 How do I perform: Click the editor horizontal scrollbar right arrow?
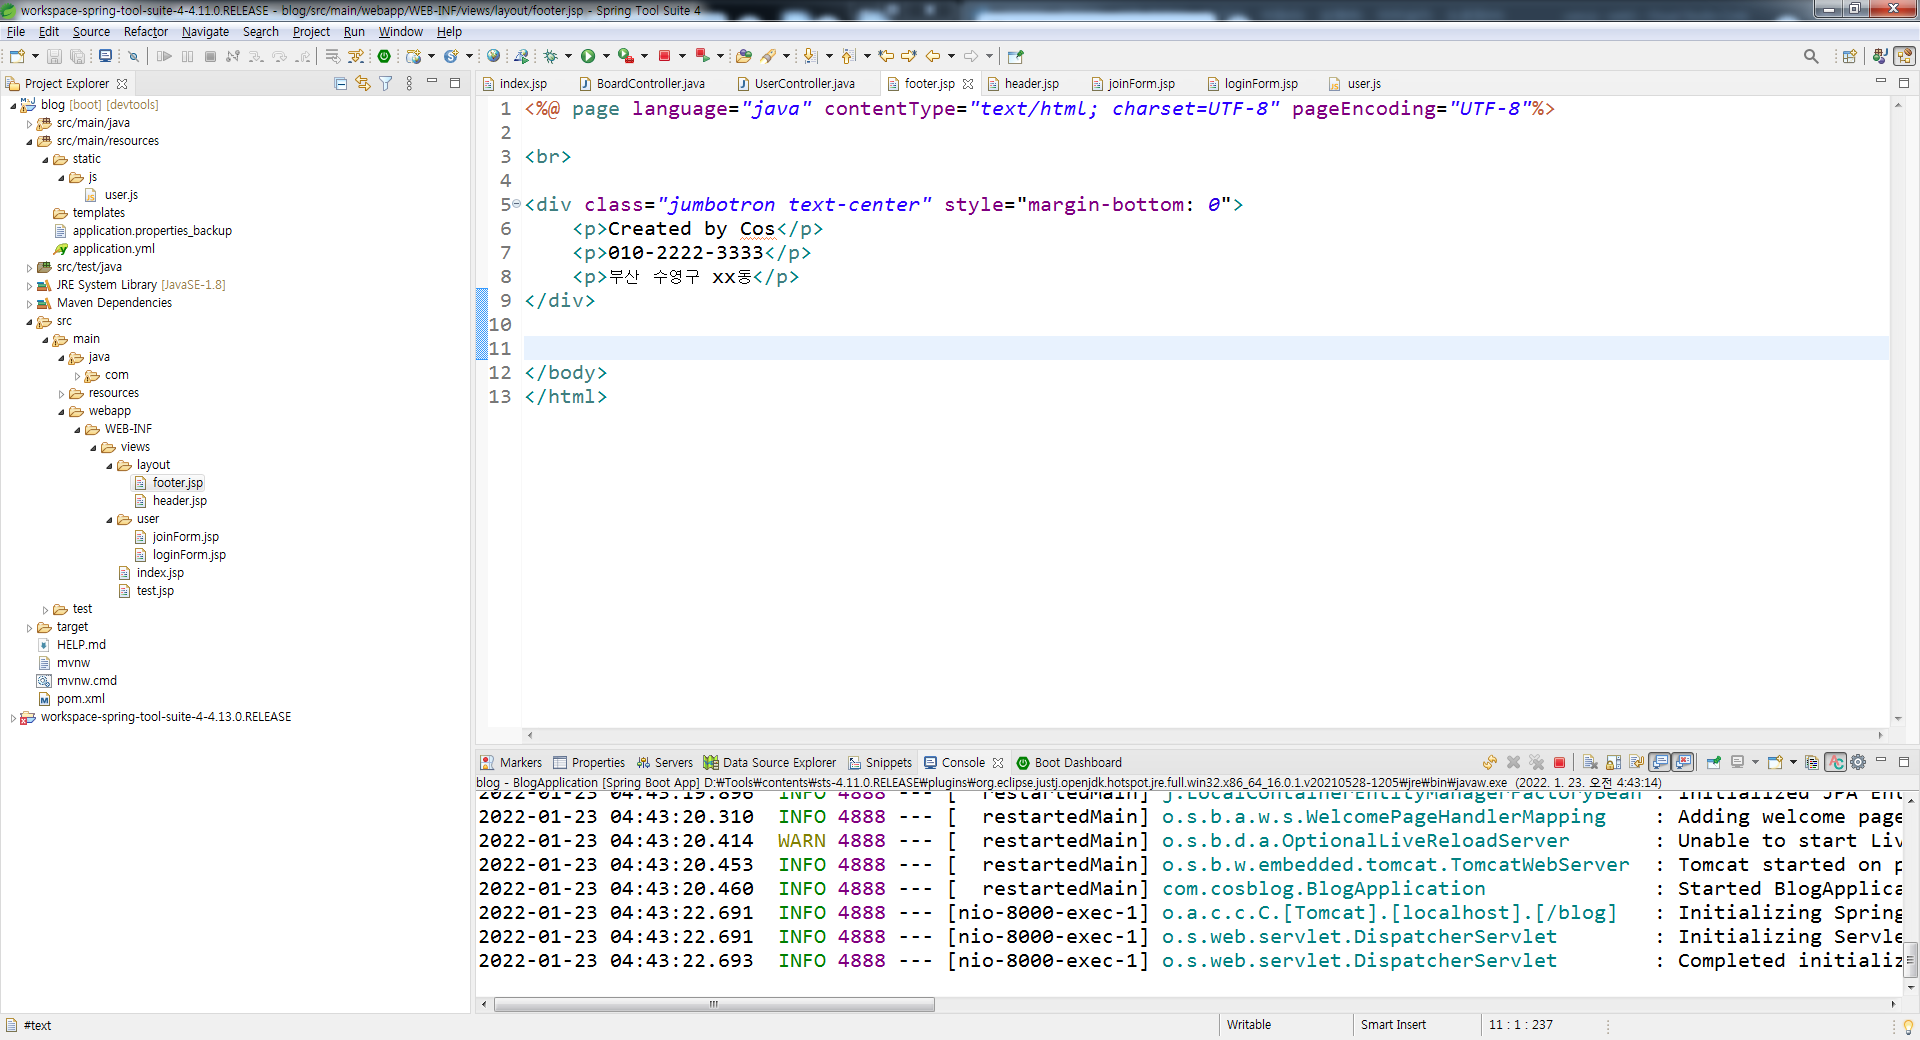click(1880, 735)
